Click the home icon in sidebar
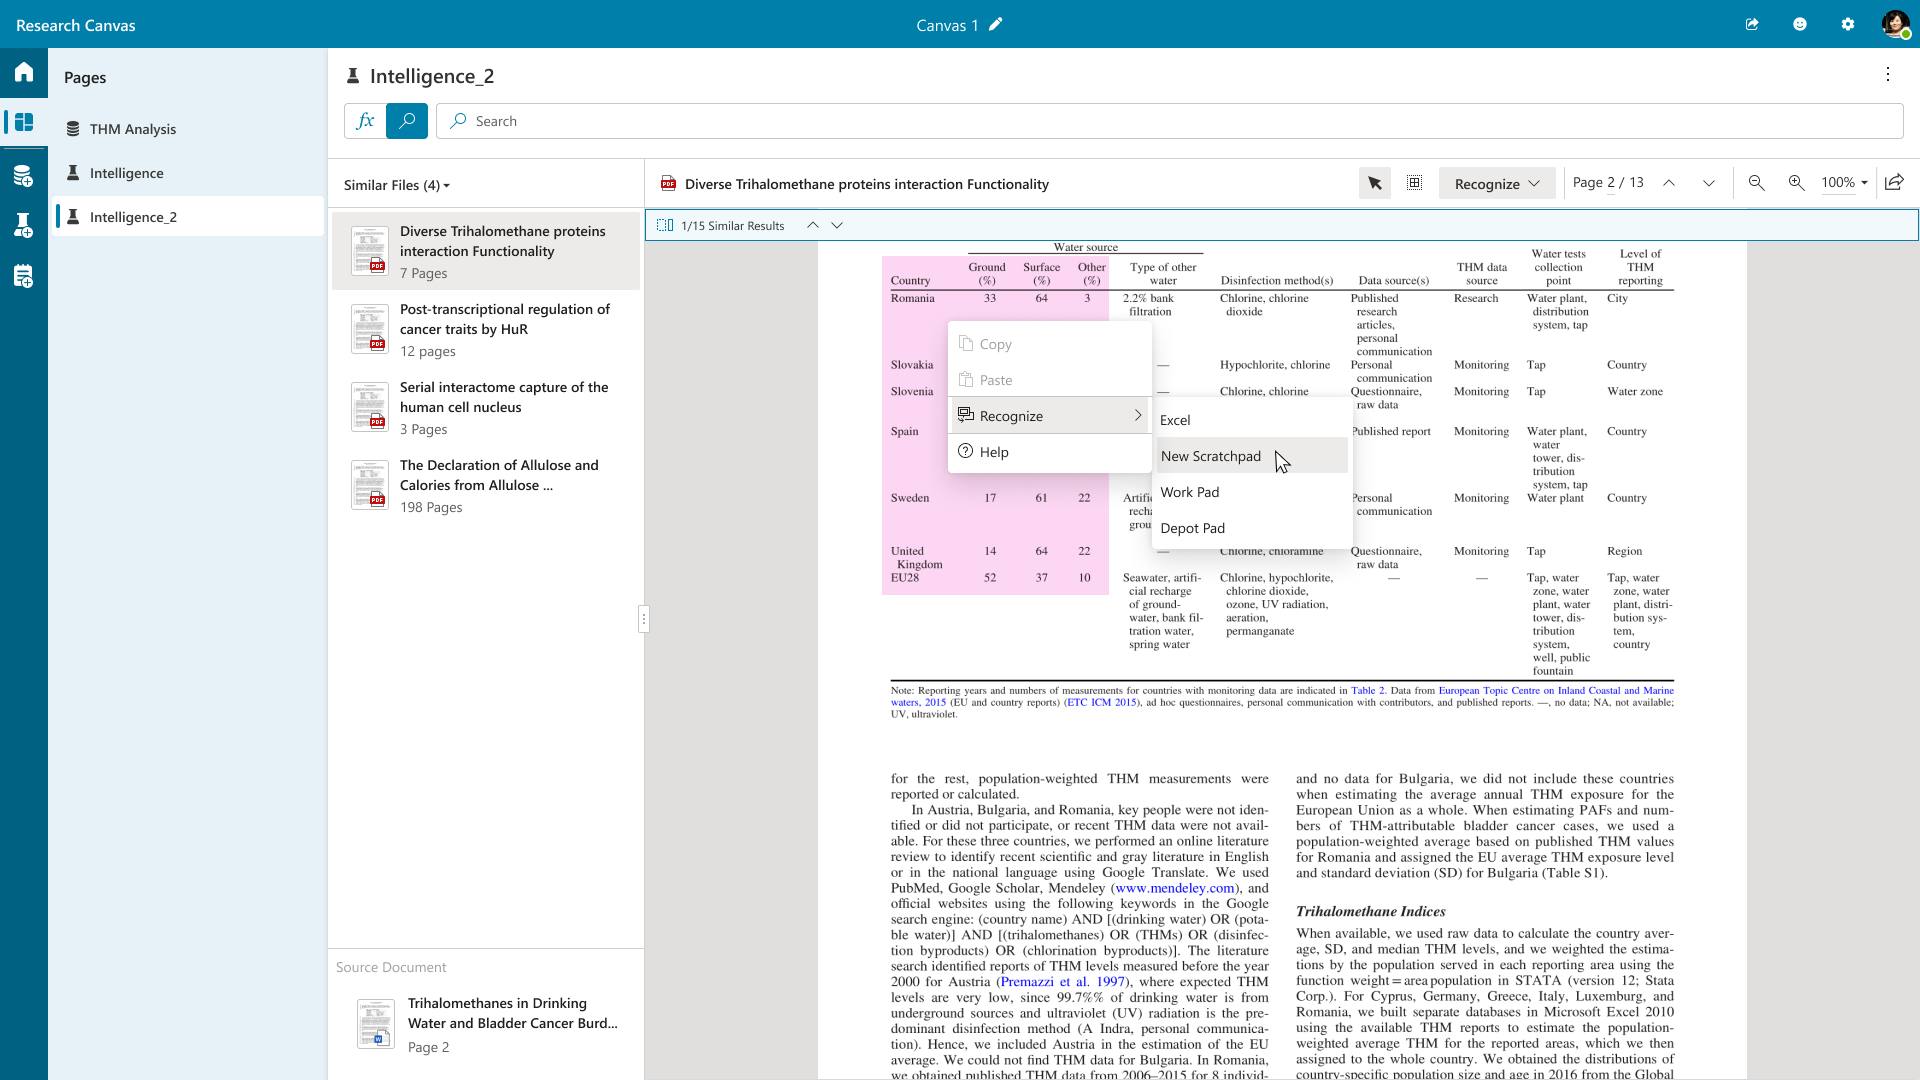Screen dimensions: 1920x1080 (24, 72)
